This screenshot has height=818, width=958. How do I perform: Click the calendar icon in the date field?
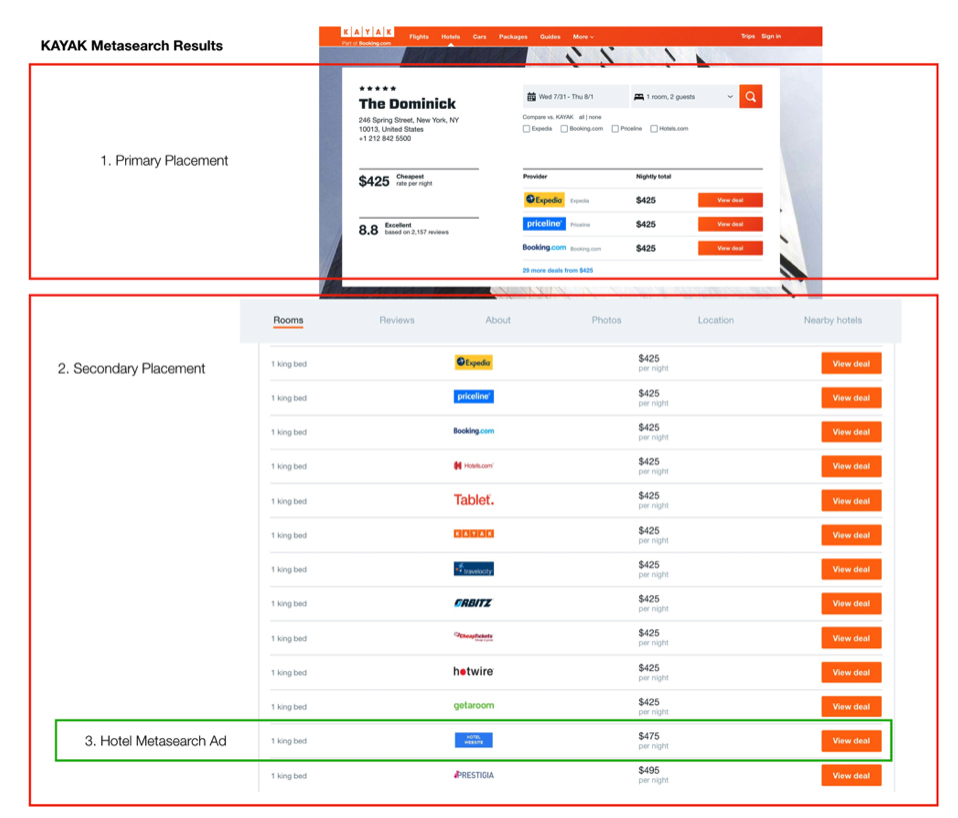[x=529, y=96]
